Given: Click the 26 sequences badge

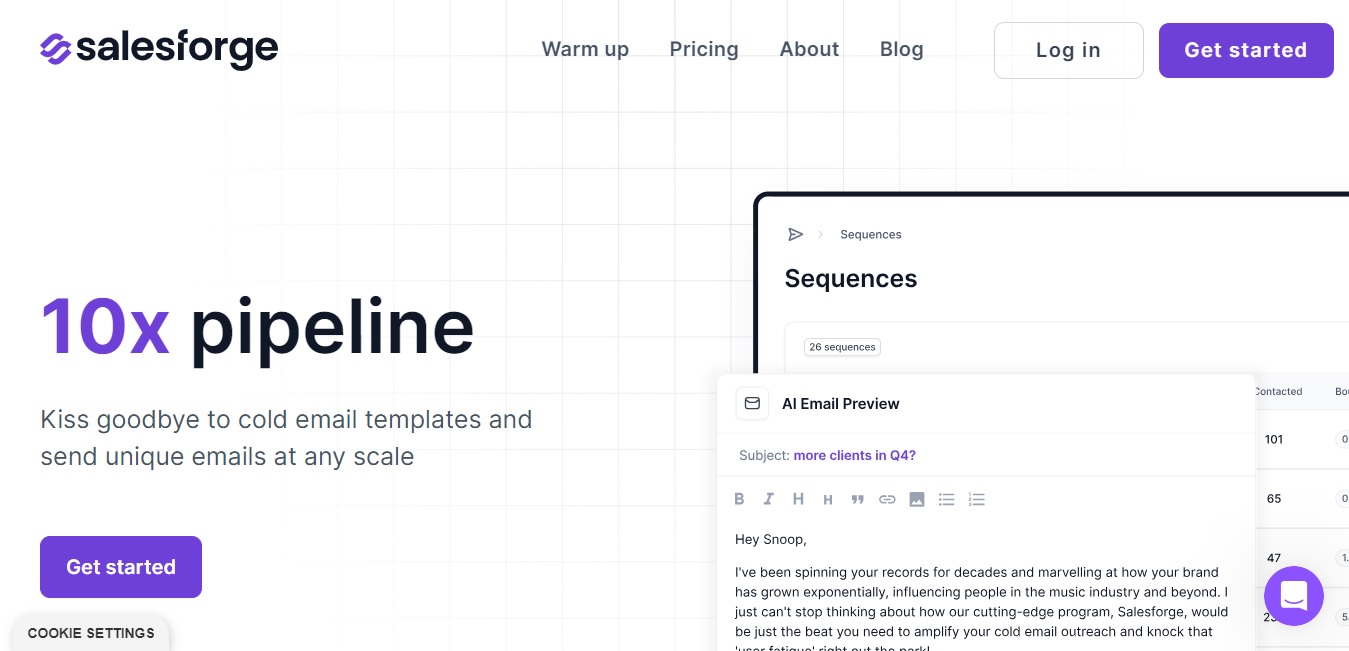Looking at the screenshot, I should (x=842, y=347).
